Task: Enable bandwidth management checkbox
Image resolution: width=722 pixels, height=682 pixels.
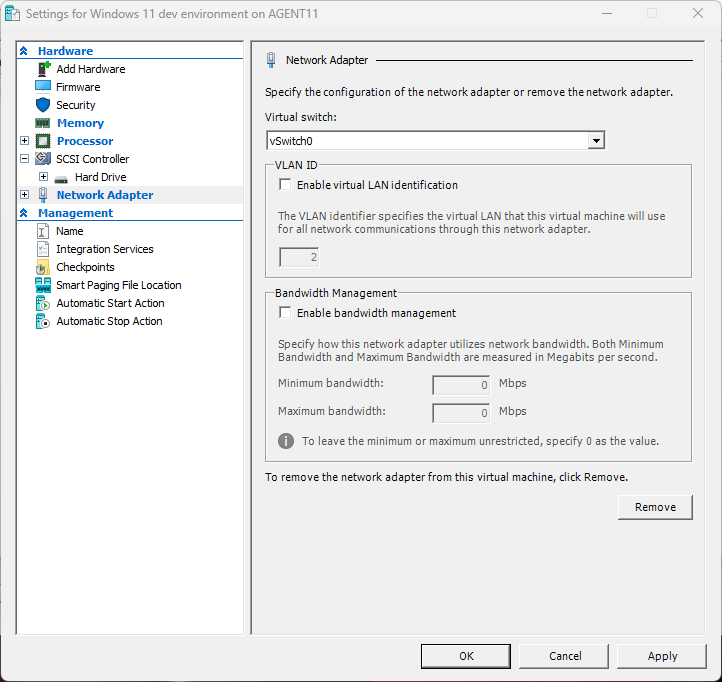Action: [x=286, y=313]
